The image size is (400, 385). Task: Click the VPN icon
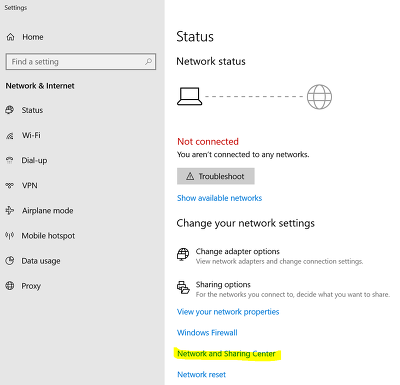tap(10, 185)
